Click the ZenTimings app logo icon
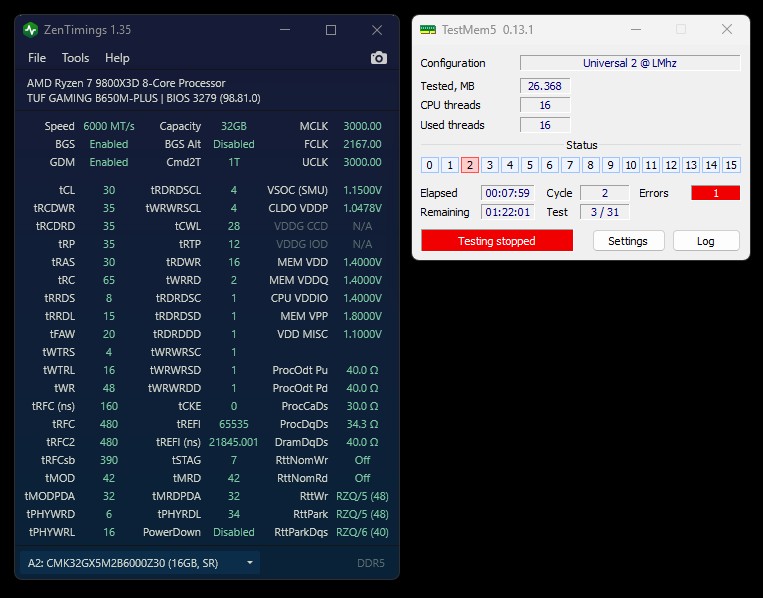The width and height of the screenshot is (763, 598). (31, 30)
